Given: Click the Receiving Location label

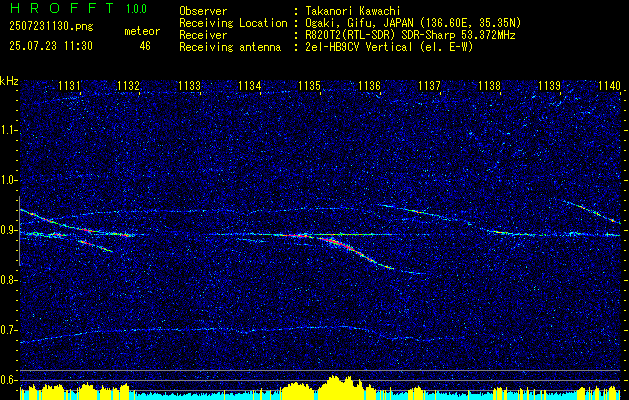Looking at the screenshot, I should click(233, 23).
